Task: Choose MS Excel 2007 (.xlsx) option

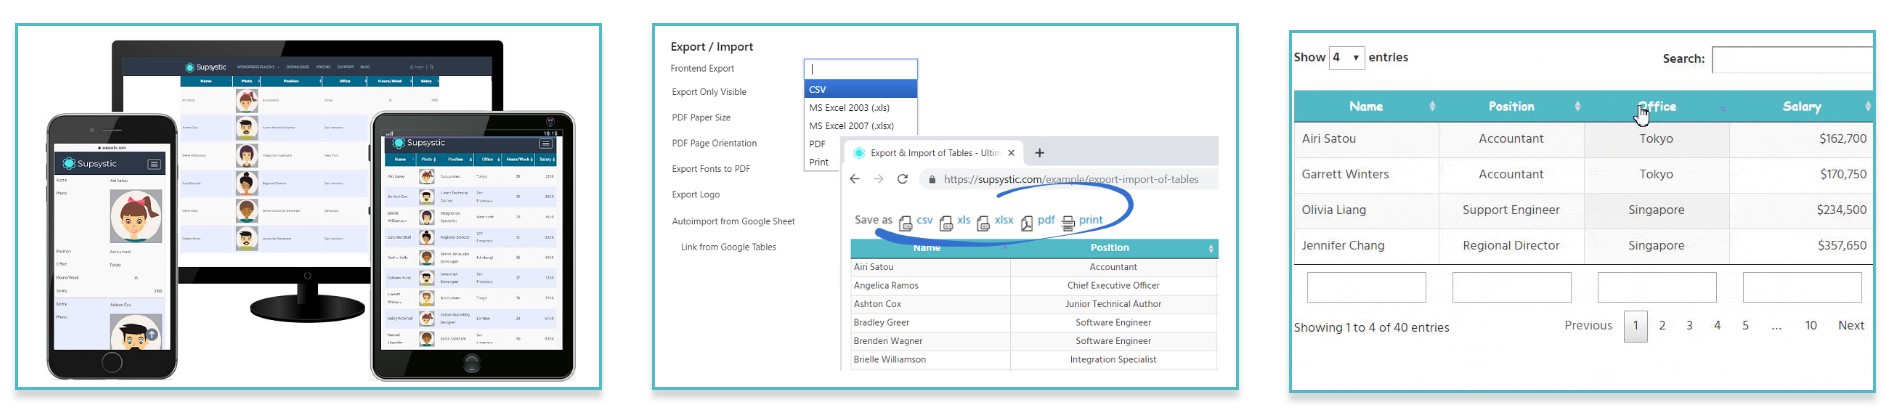Action: [860, 126]
